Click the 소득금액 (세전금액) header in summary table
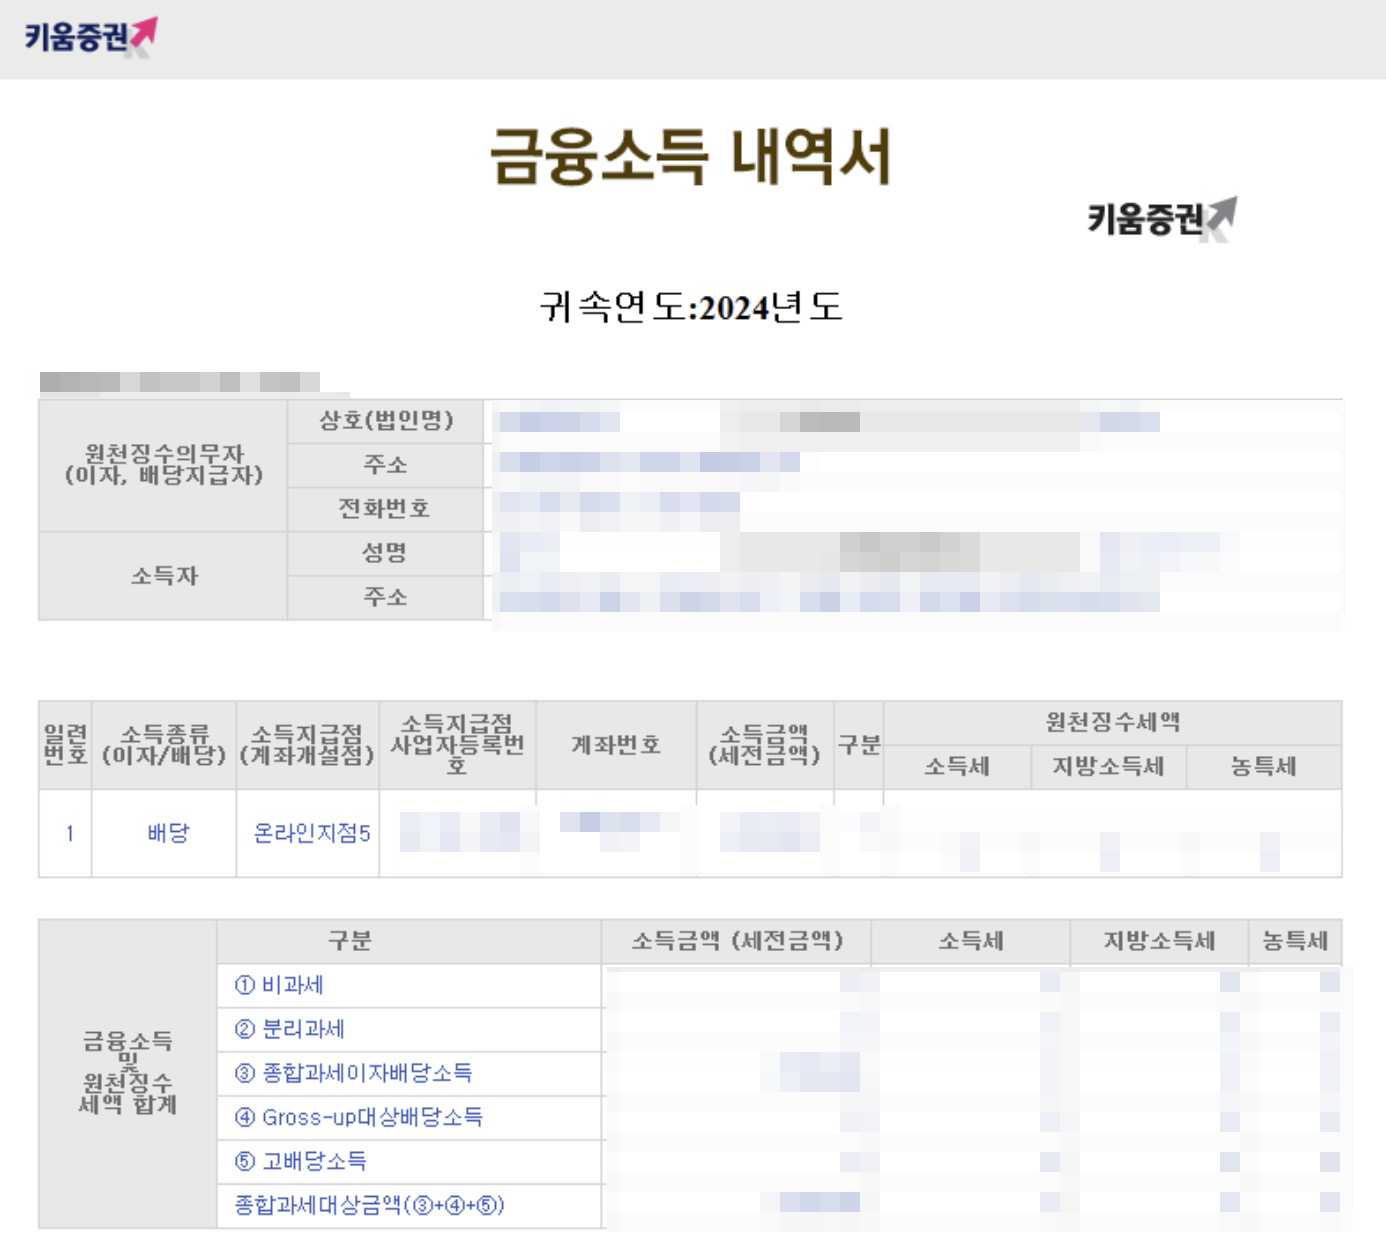 (x=737, y=941)
